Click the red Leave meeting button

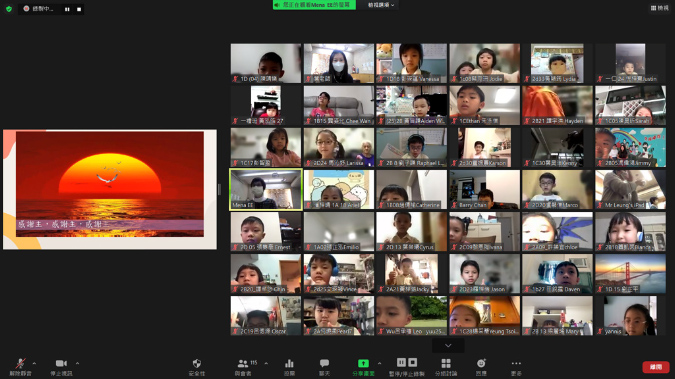pos(656,367)
